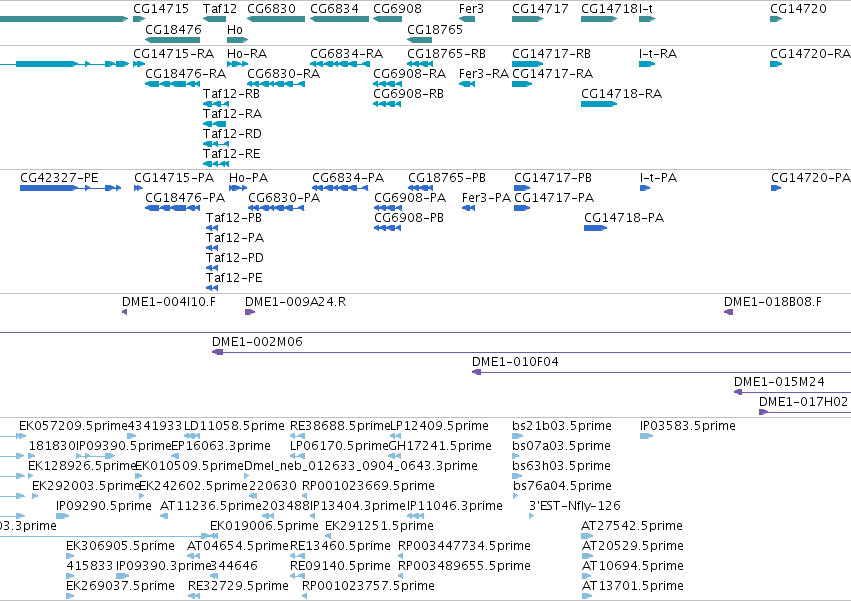
Task: Click the CG14715 gene label
Action: pyautogui.click(x=161, y=9)
